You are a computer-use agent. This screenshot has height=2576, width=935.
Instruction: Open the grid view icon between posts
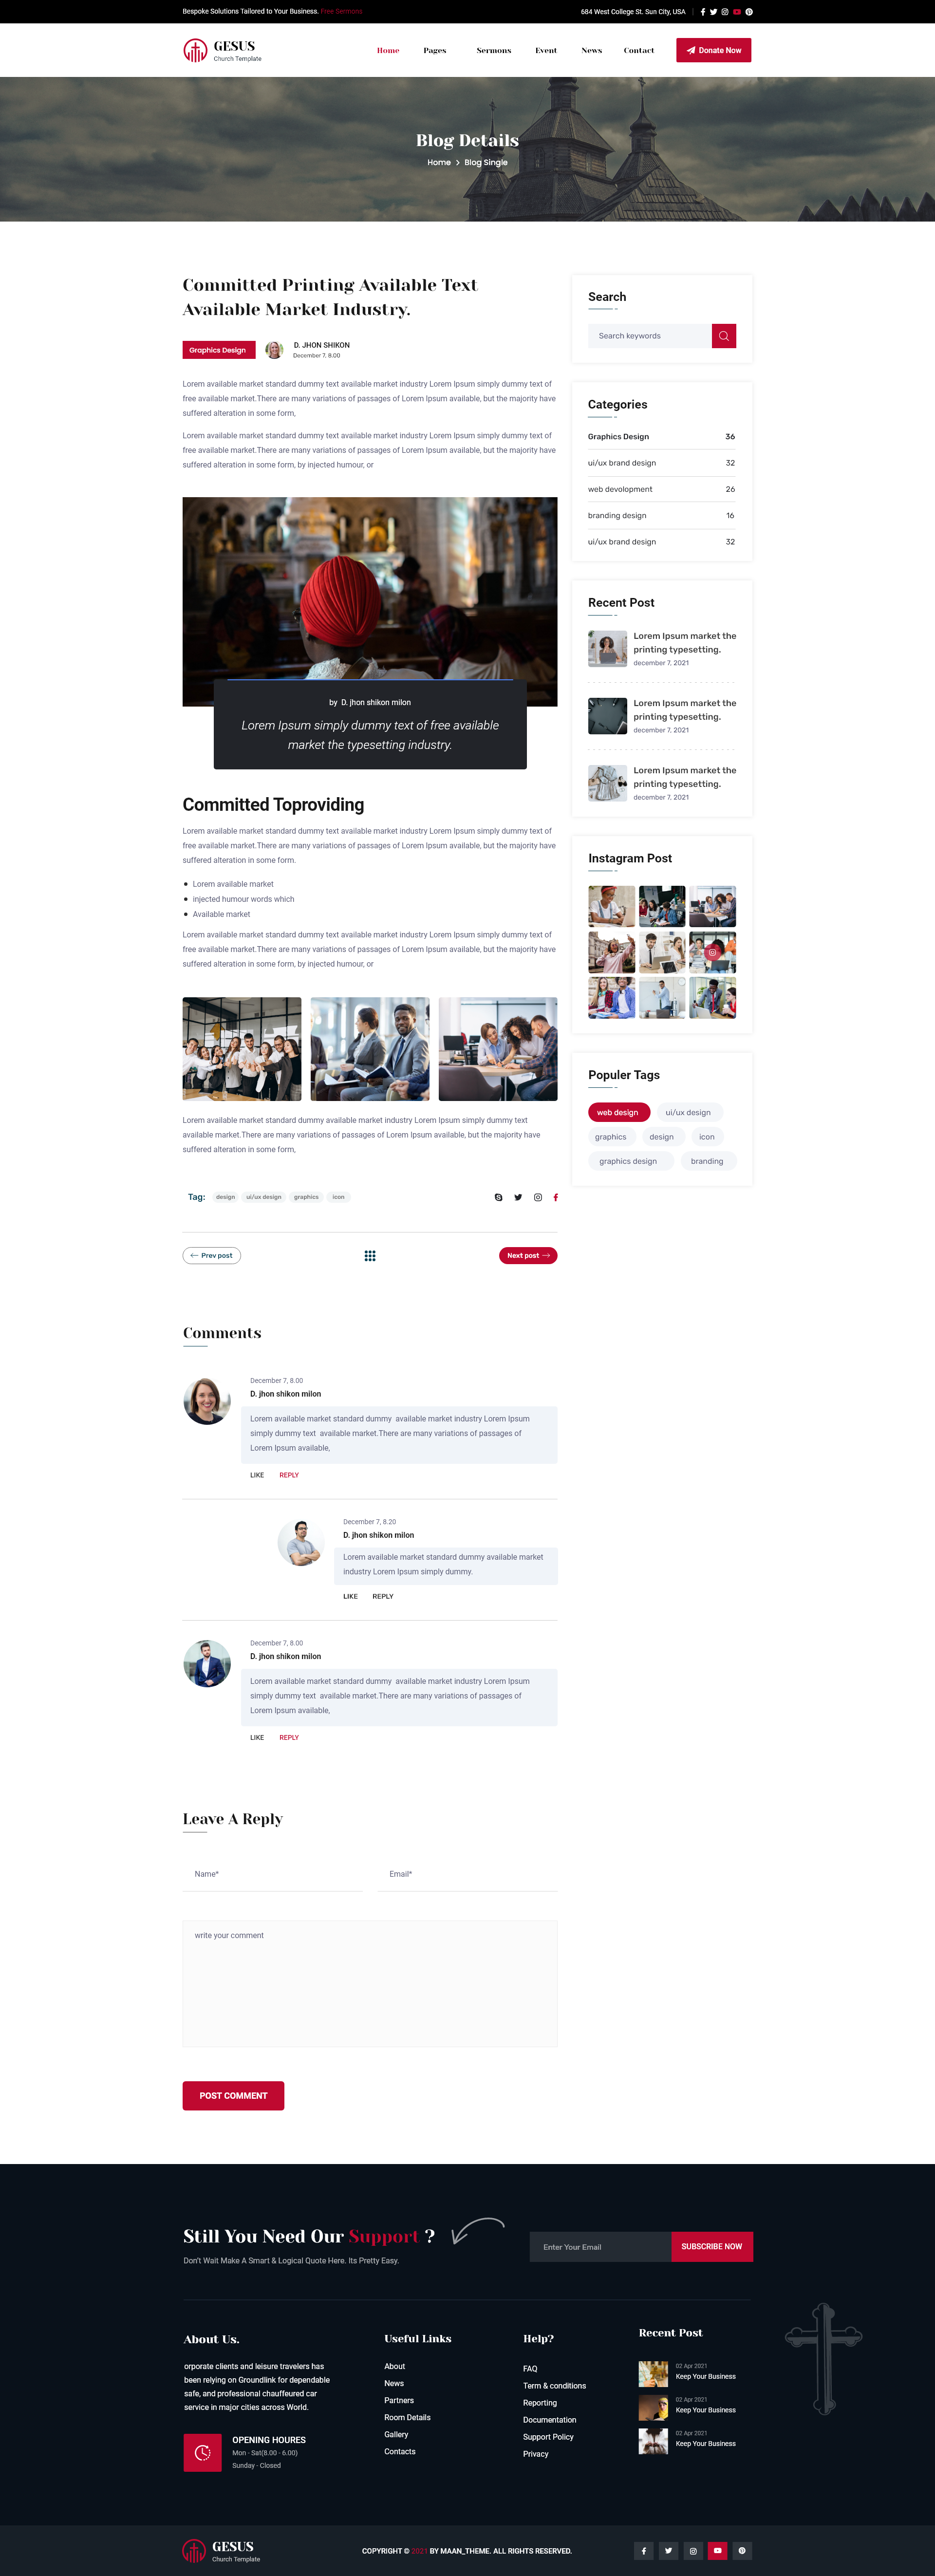[x=370, y=1256]
